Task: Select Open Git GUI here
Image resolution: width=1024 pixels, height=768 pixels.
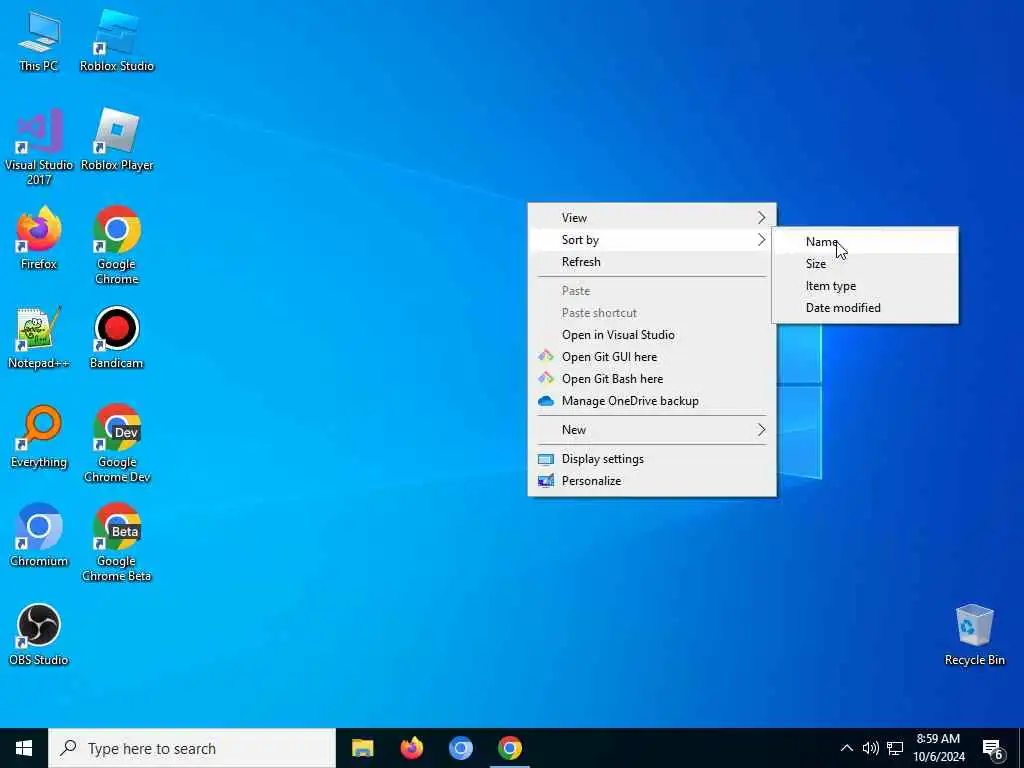Action: [x=652, y=357]
